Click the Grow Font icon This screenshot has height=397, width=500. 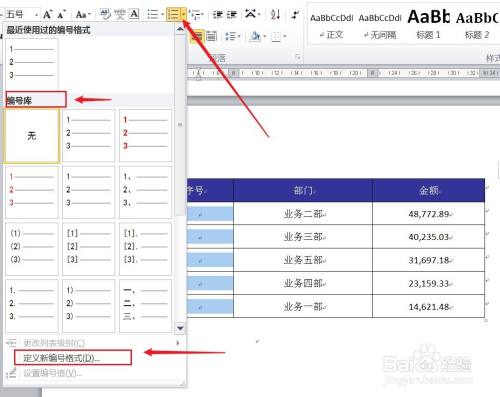[48, 14]
